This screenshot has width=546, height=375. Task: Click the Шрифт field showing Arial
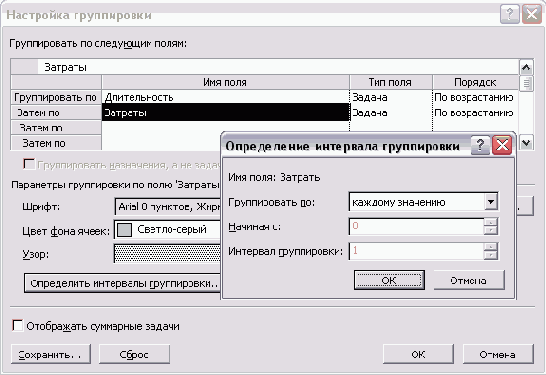pyautogui.click(x=167, y=206)
